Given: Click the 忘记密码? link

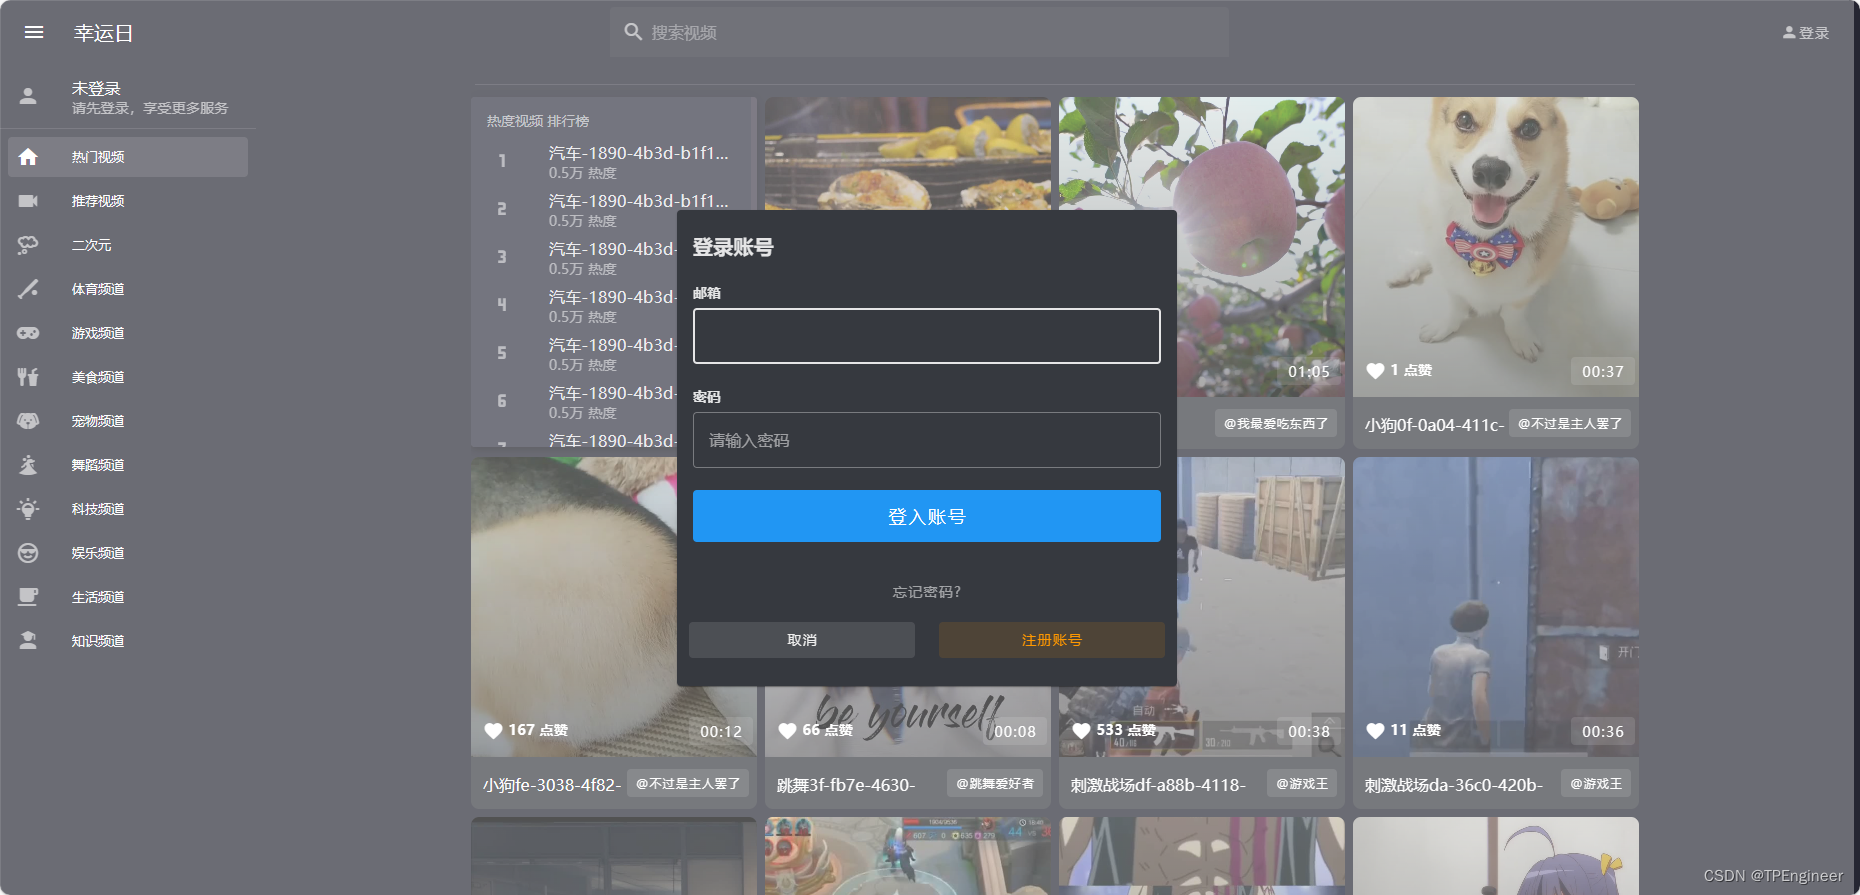Looking at the screenshot, I should [x=926, y=592].
